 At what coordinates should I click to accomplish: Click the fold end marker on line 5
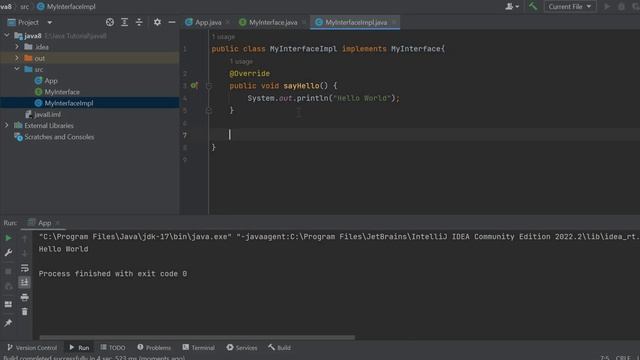(x=209, y=110)
